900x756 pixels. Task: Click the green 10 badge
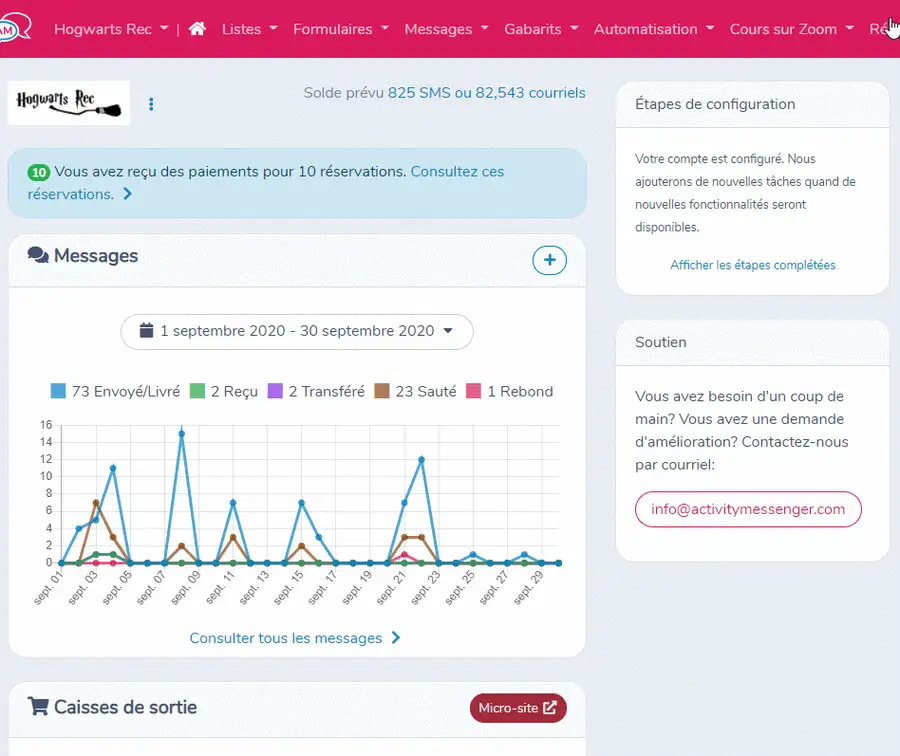pos(38,172)
